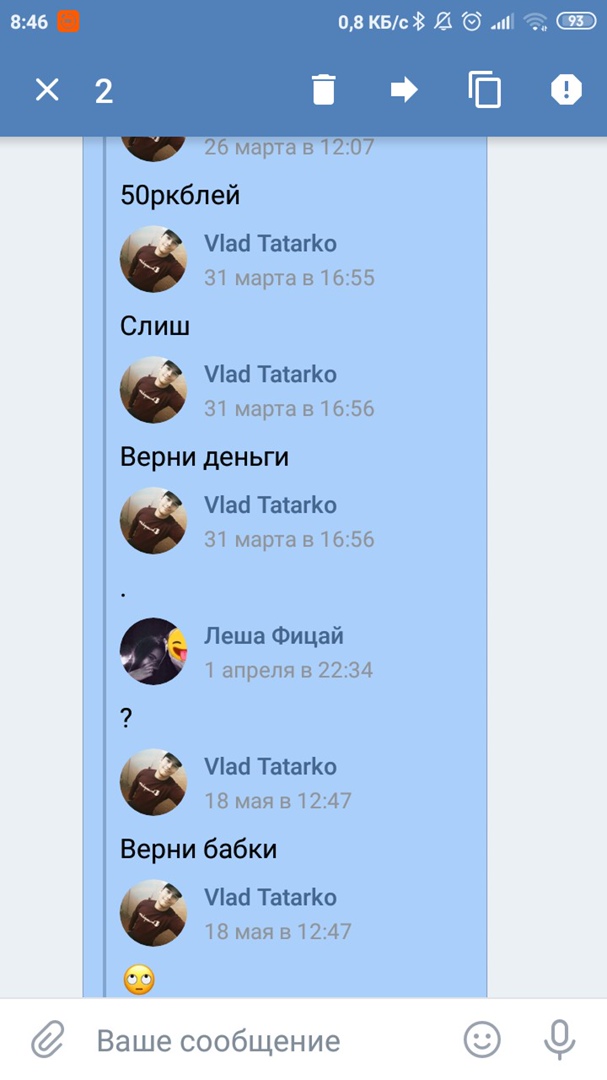Tap the Wi-Fi status bar icon
Image resolution: width=607 pixels, height=1080 pixels.
(x=535, y=22)
